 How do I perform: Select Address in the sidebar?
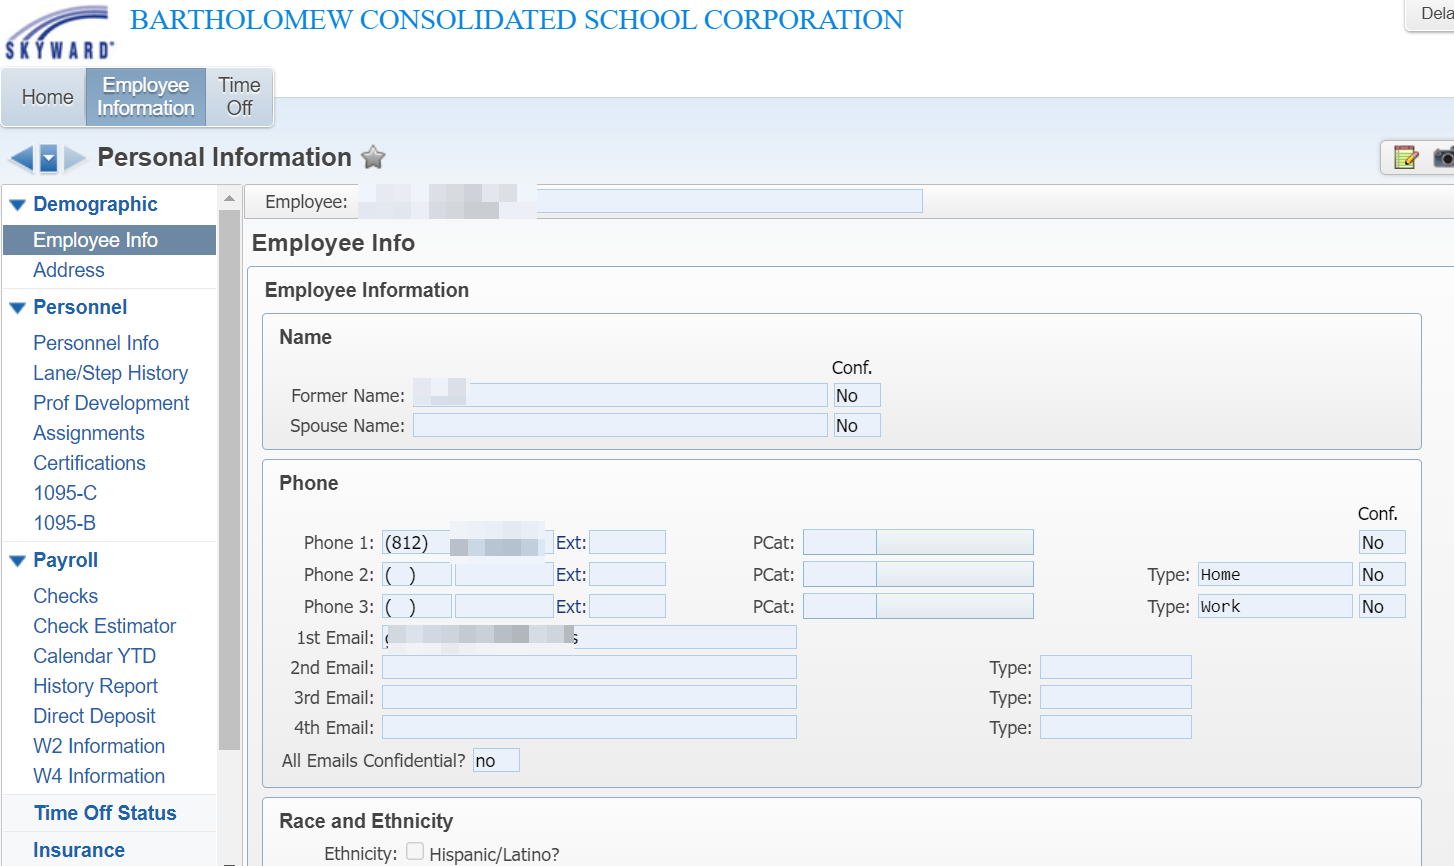pos(68,270)
